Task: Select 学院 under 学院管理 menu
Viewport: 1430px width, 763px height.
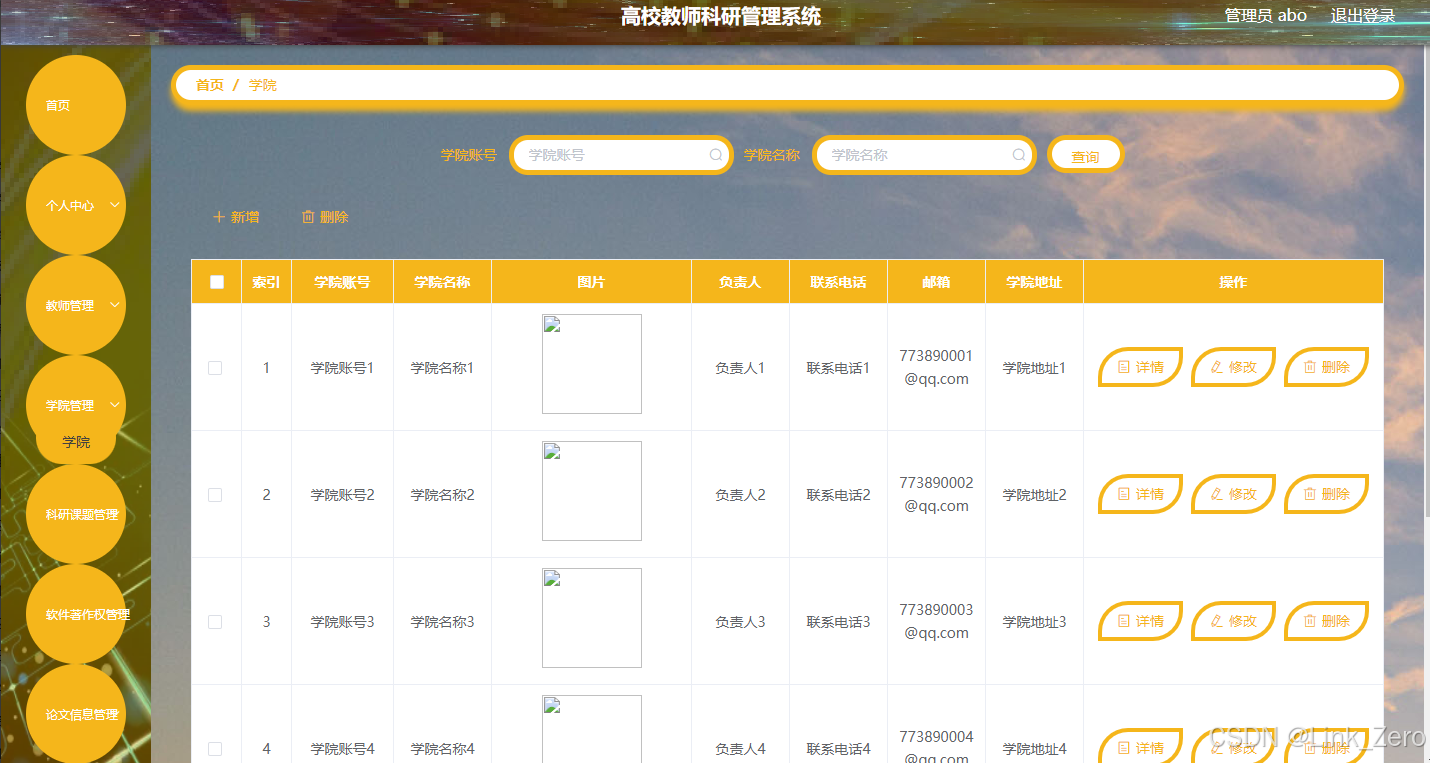Action: [75, 442]
